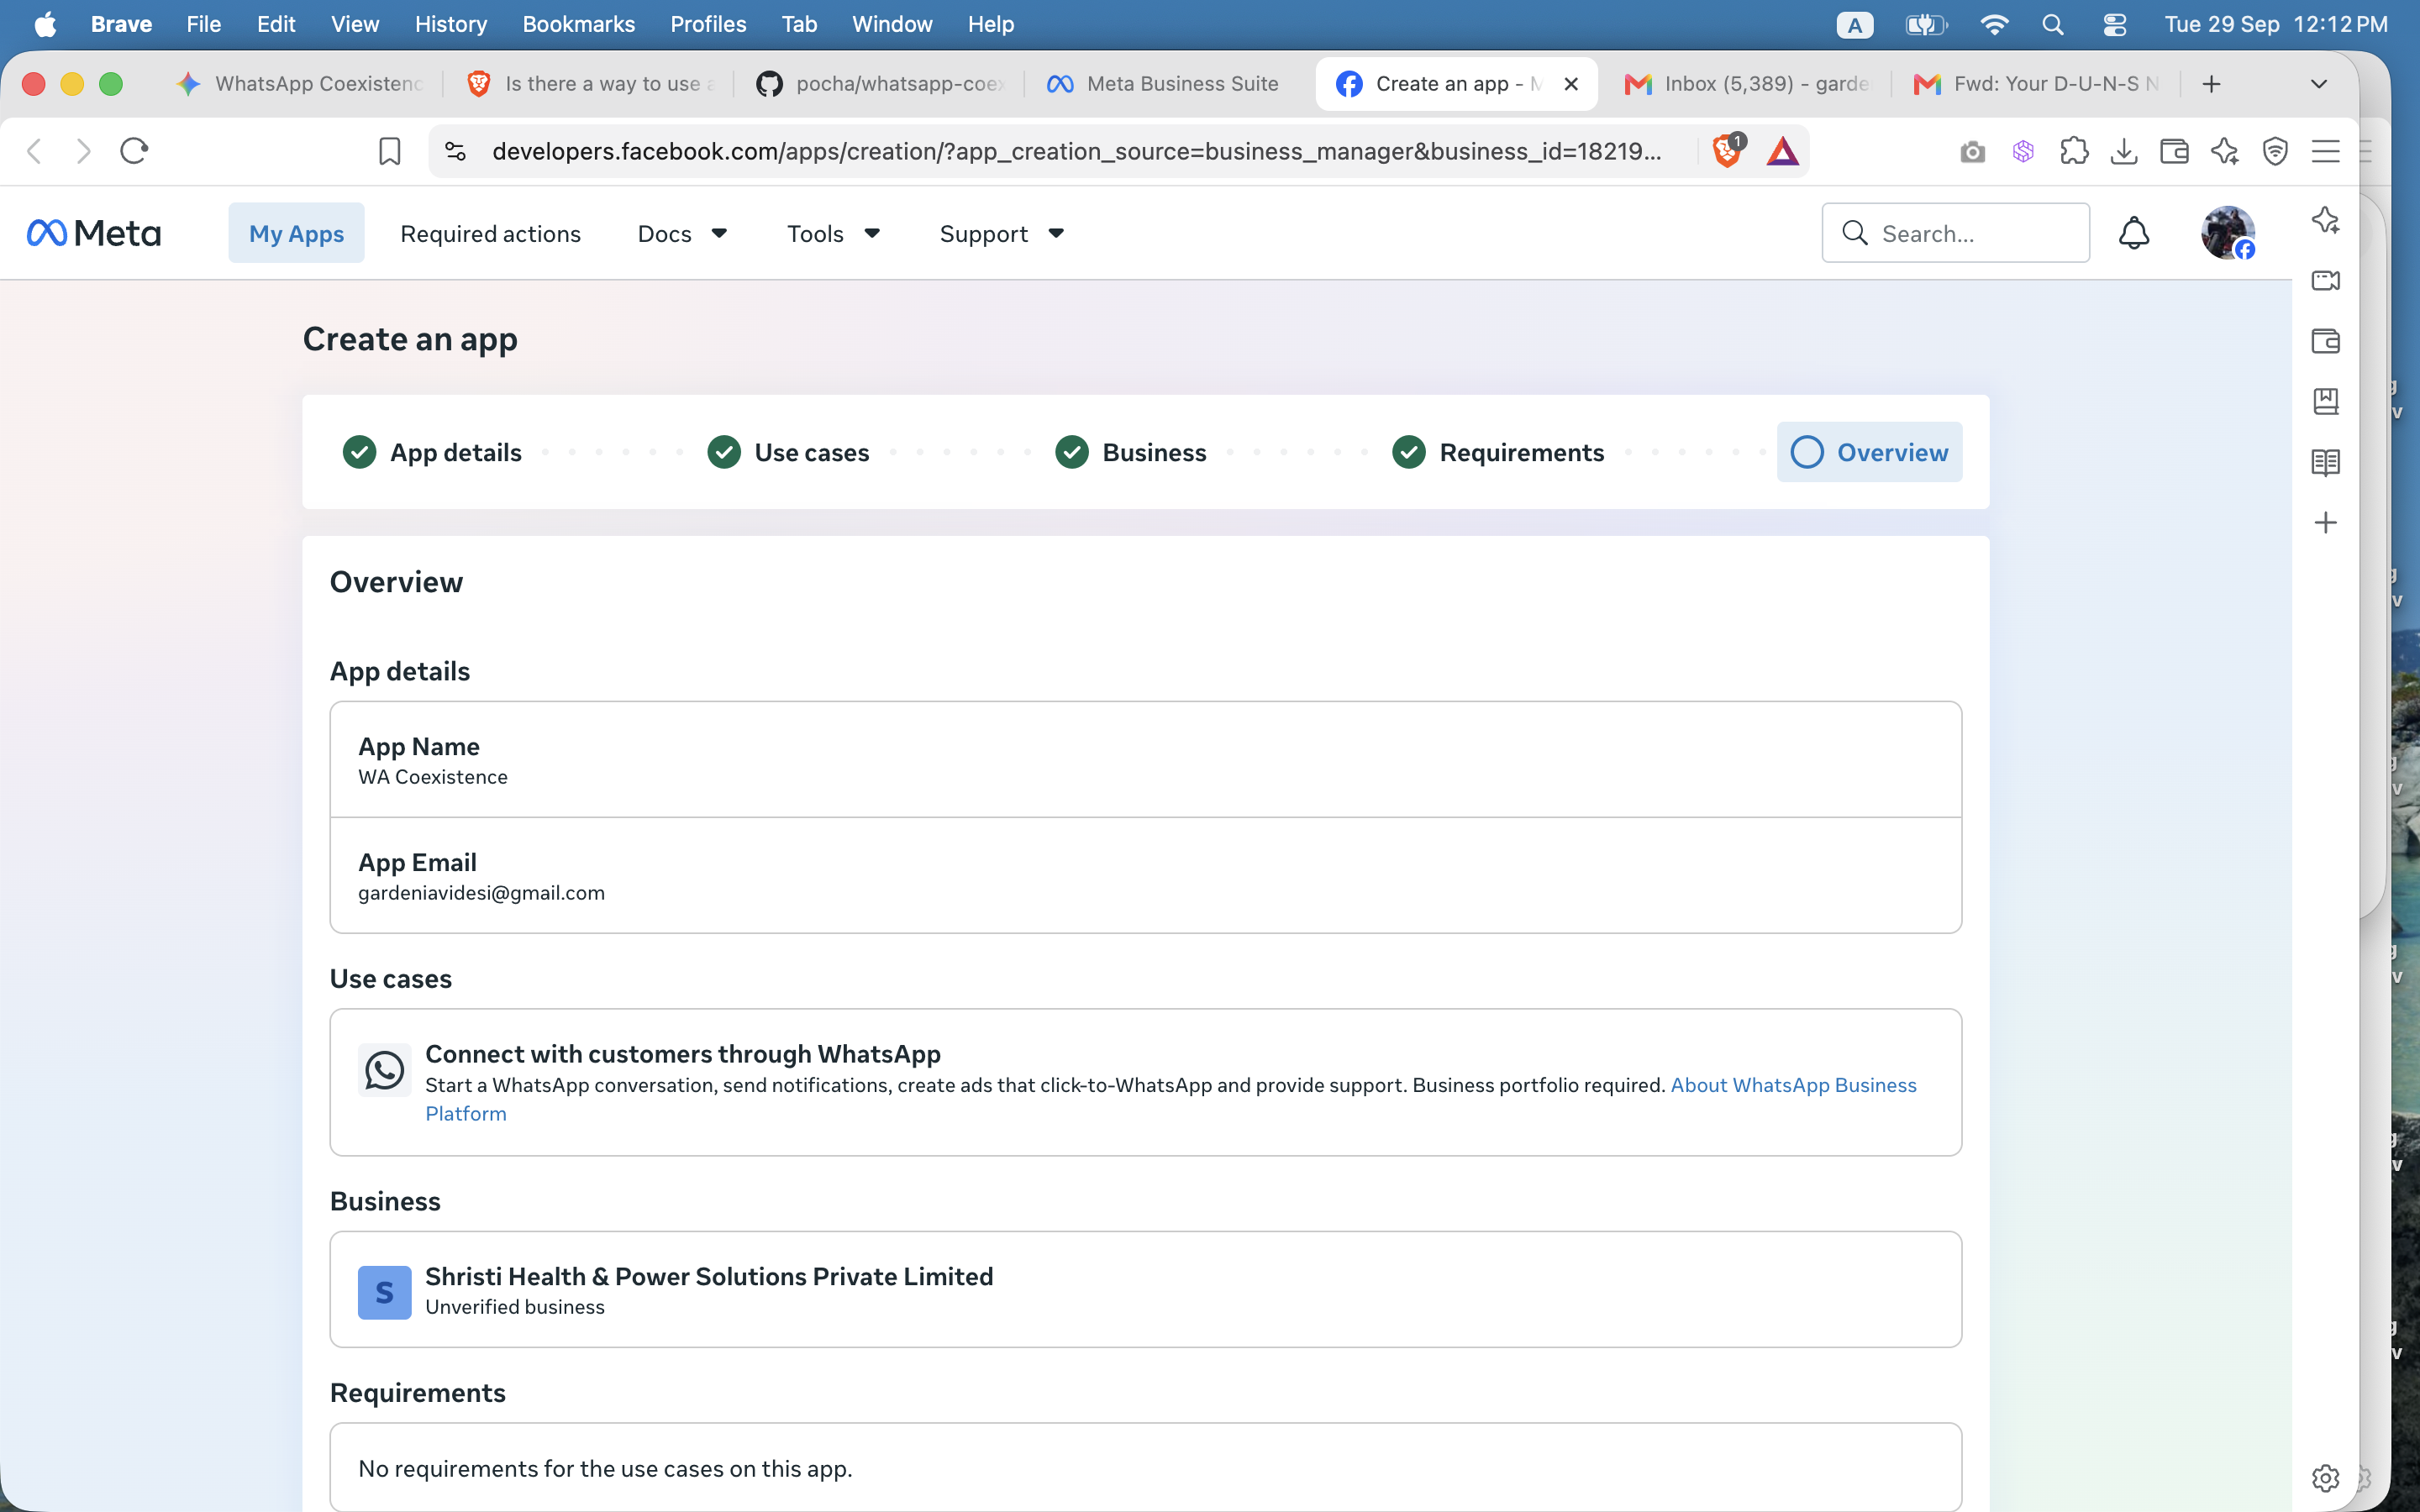Viewport: 2420px width, 1512px height.
Task: Switch to the WhatsApp Coexistence tab
Action: tap(300, 84)
